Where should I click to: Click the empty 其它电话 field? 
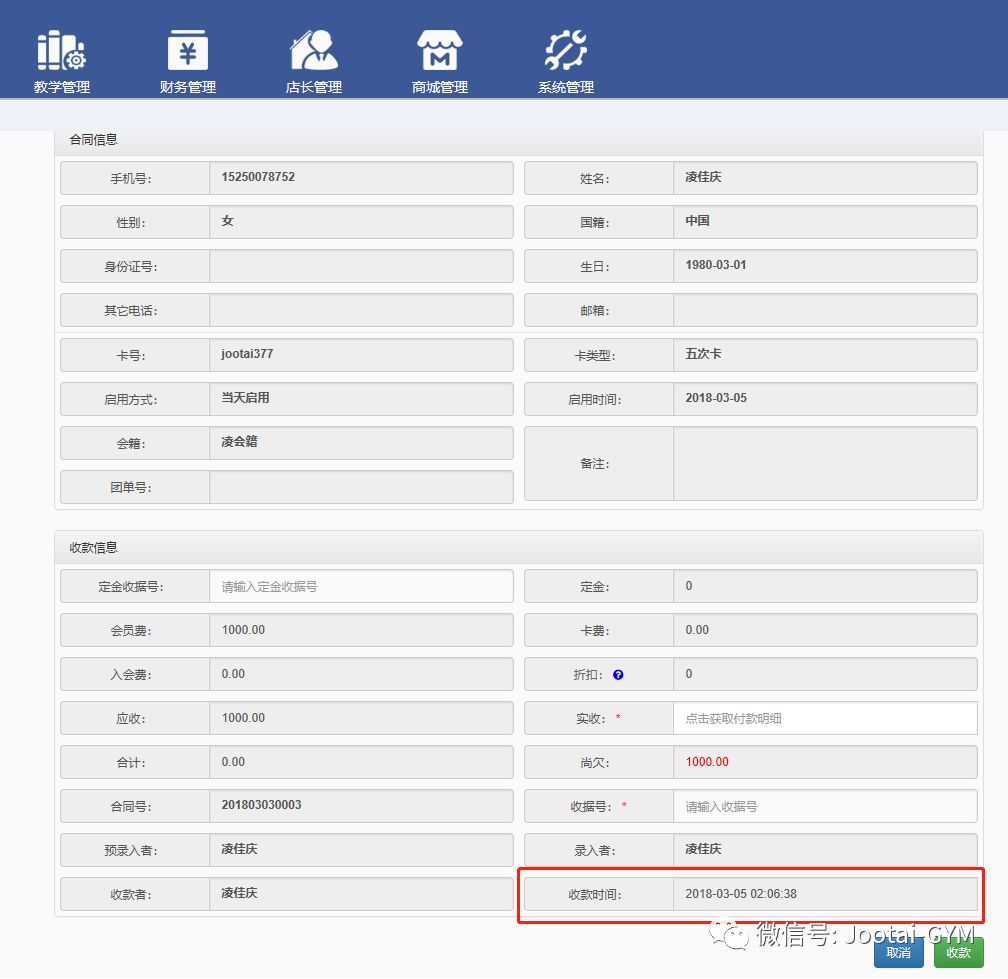361,310
